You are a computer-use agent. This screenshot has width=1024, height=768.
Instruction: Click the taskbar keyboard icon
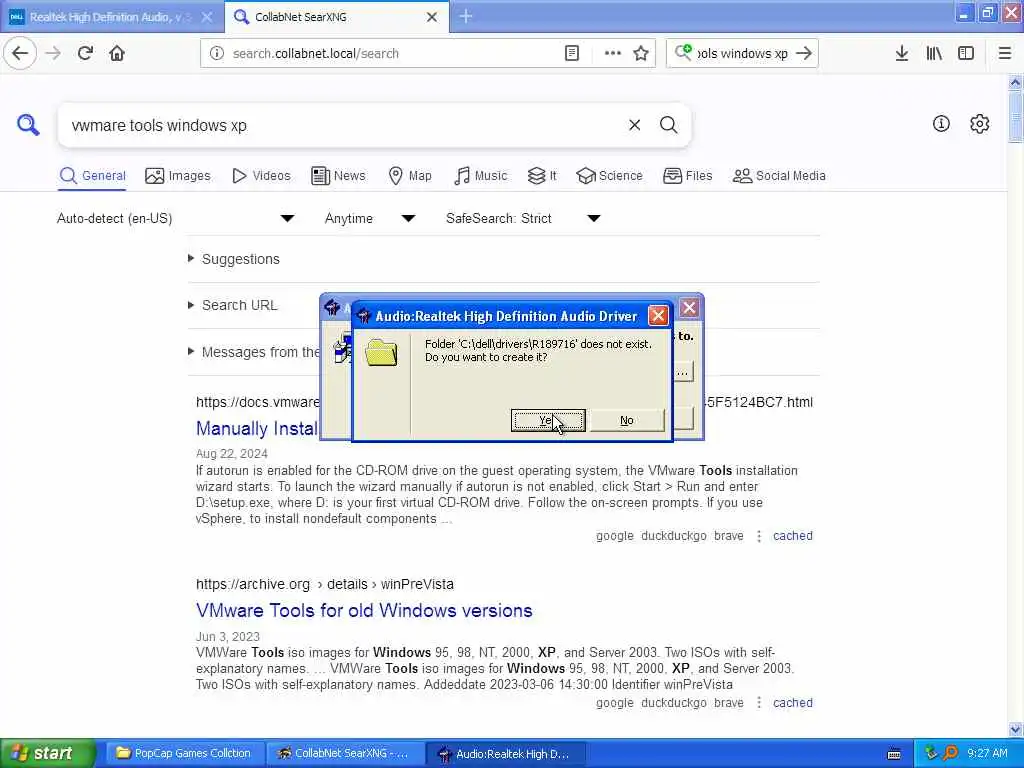click(x=894, y=754)
